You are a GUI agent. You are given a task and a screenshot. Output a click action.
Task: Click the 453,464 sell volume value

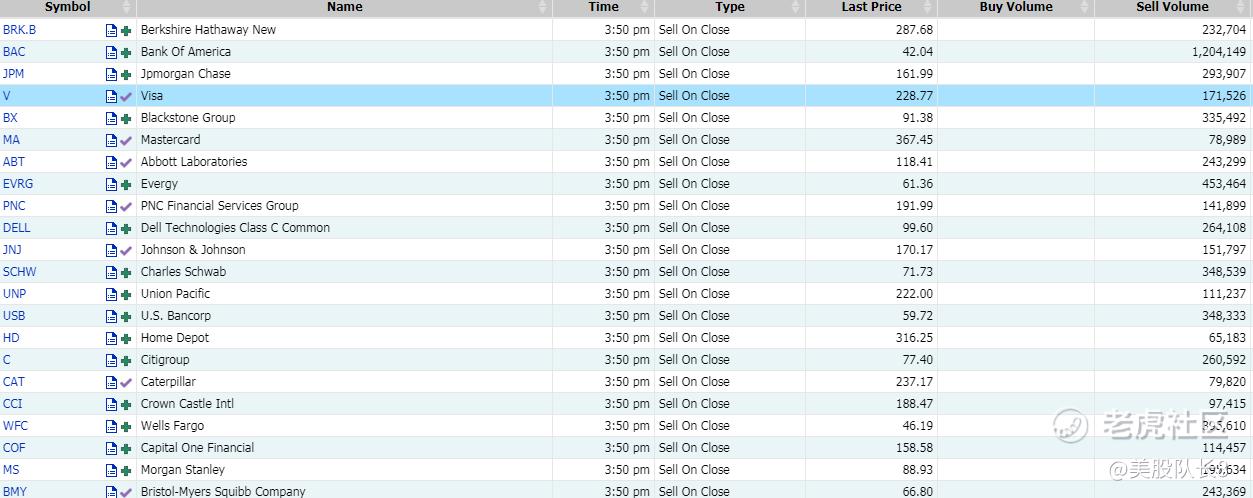(x=1223, y=184)
